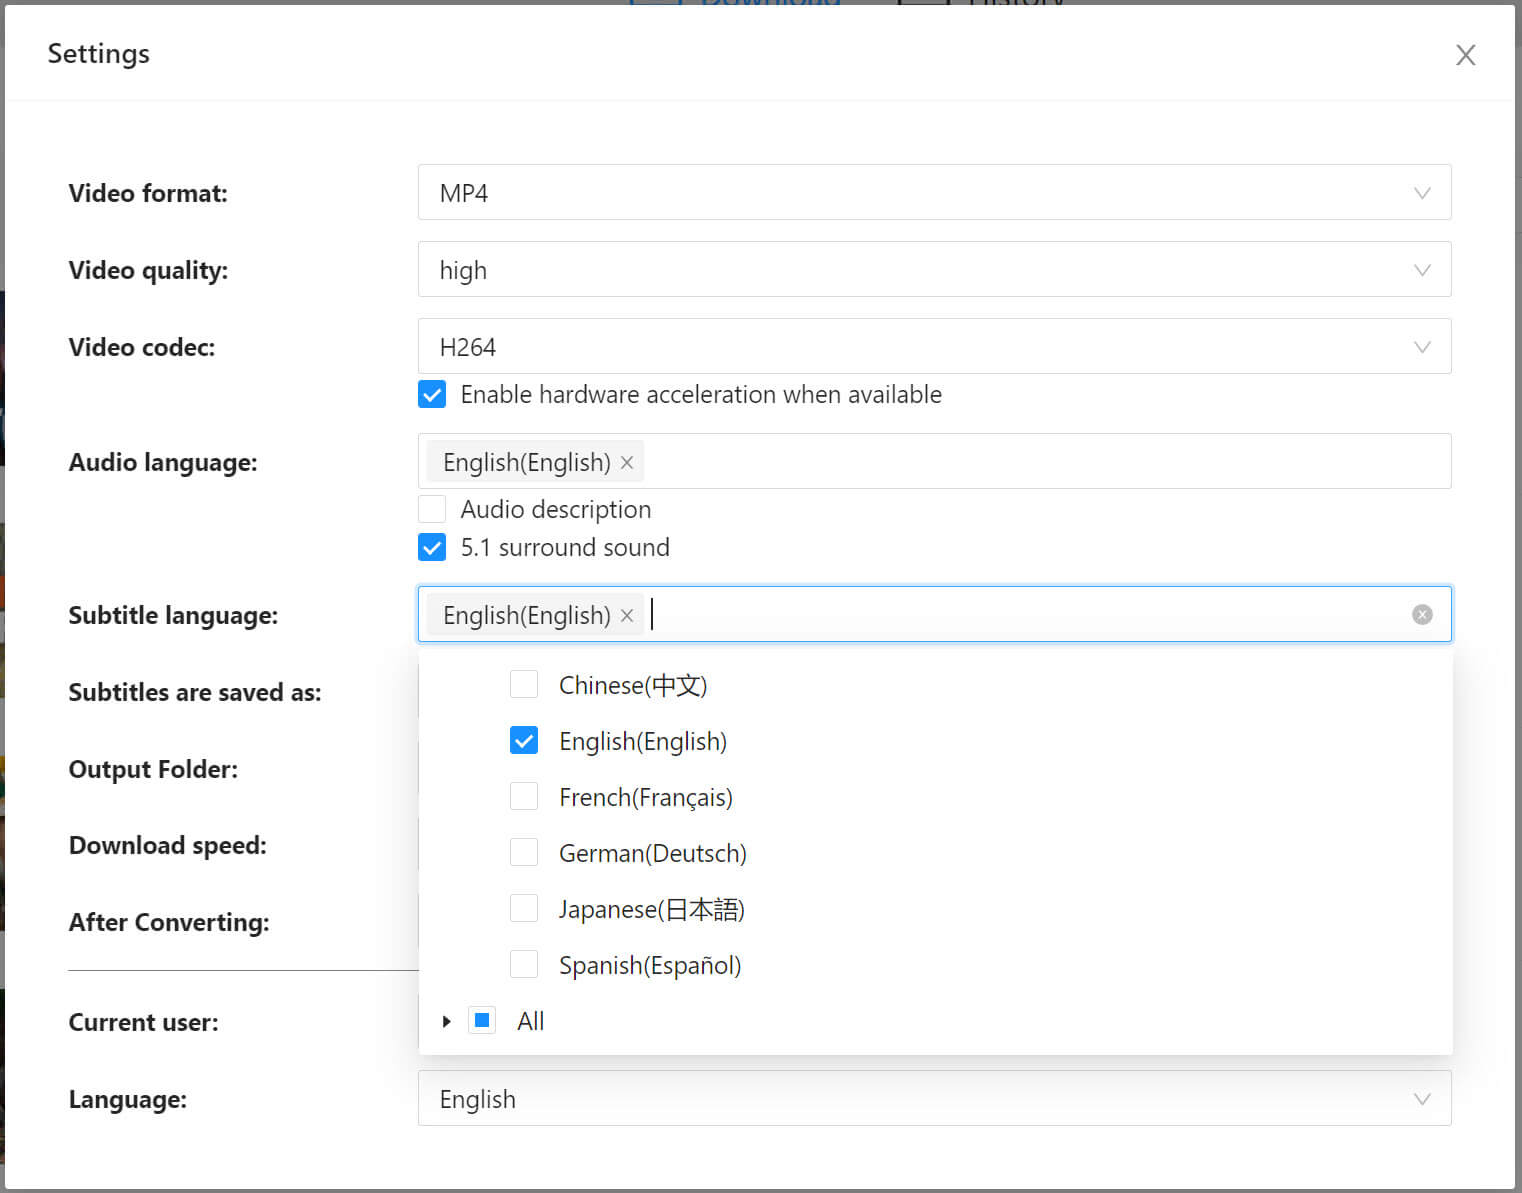Click the clear-all icon in subtitle language field
Screen dimensions: 1522x1193
click(1422, 614)
